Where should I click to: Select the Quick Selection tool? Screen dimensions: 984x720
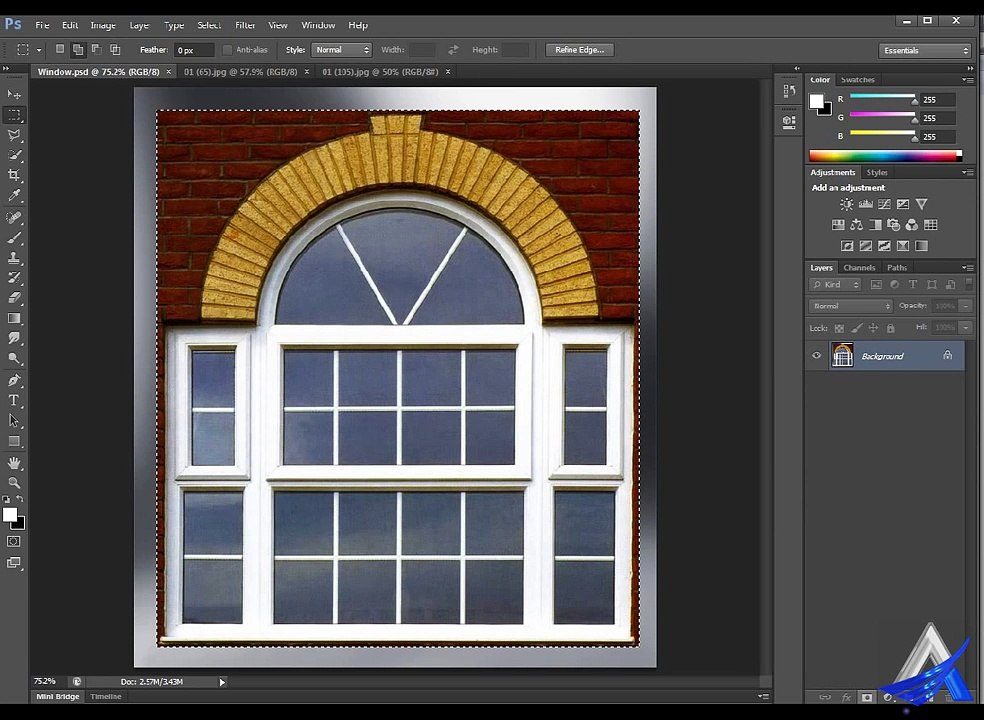[x=14, y=155]
